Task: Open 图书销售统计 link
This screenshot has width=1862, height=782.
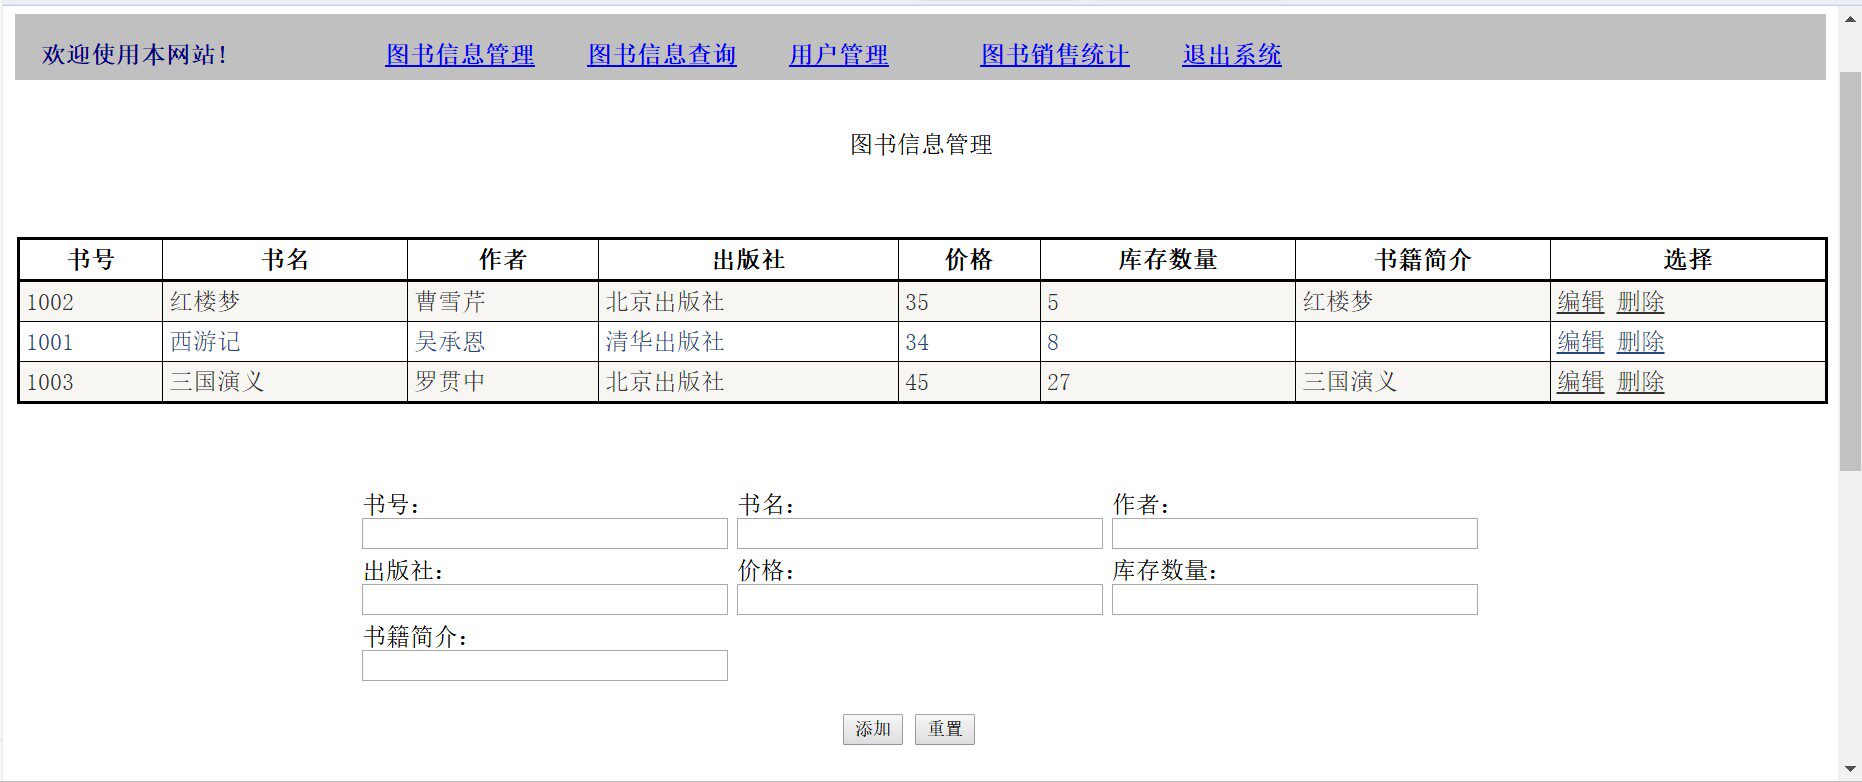Action: click(1055, 55)
